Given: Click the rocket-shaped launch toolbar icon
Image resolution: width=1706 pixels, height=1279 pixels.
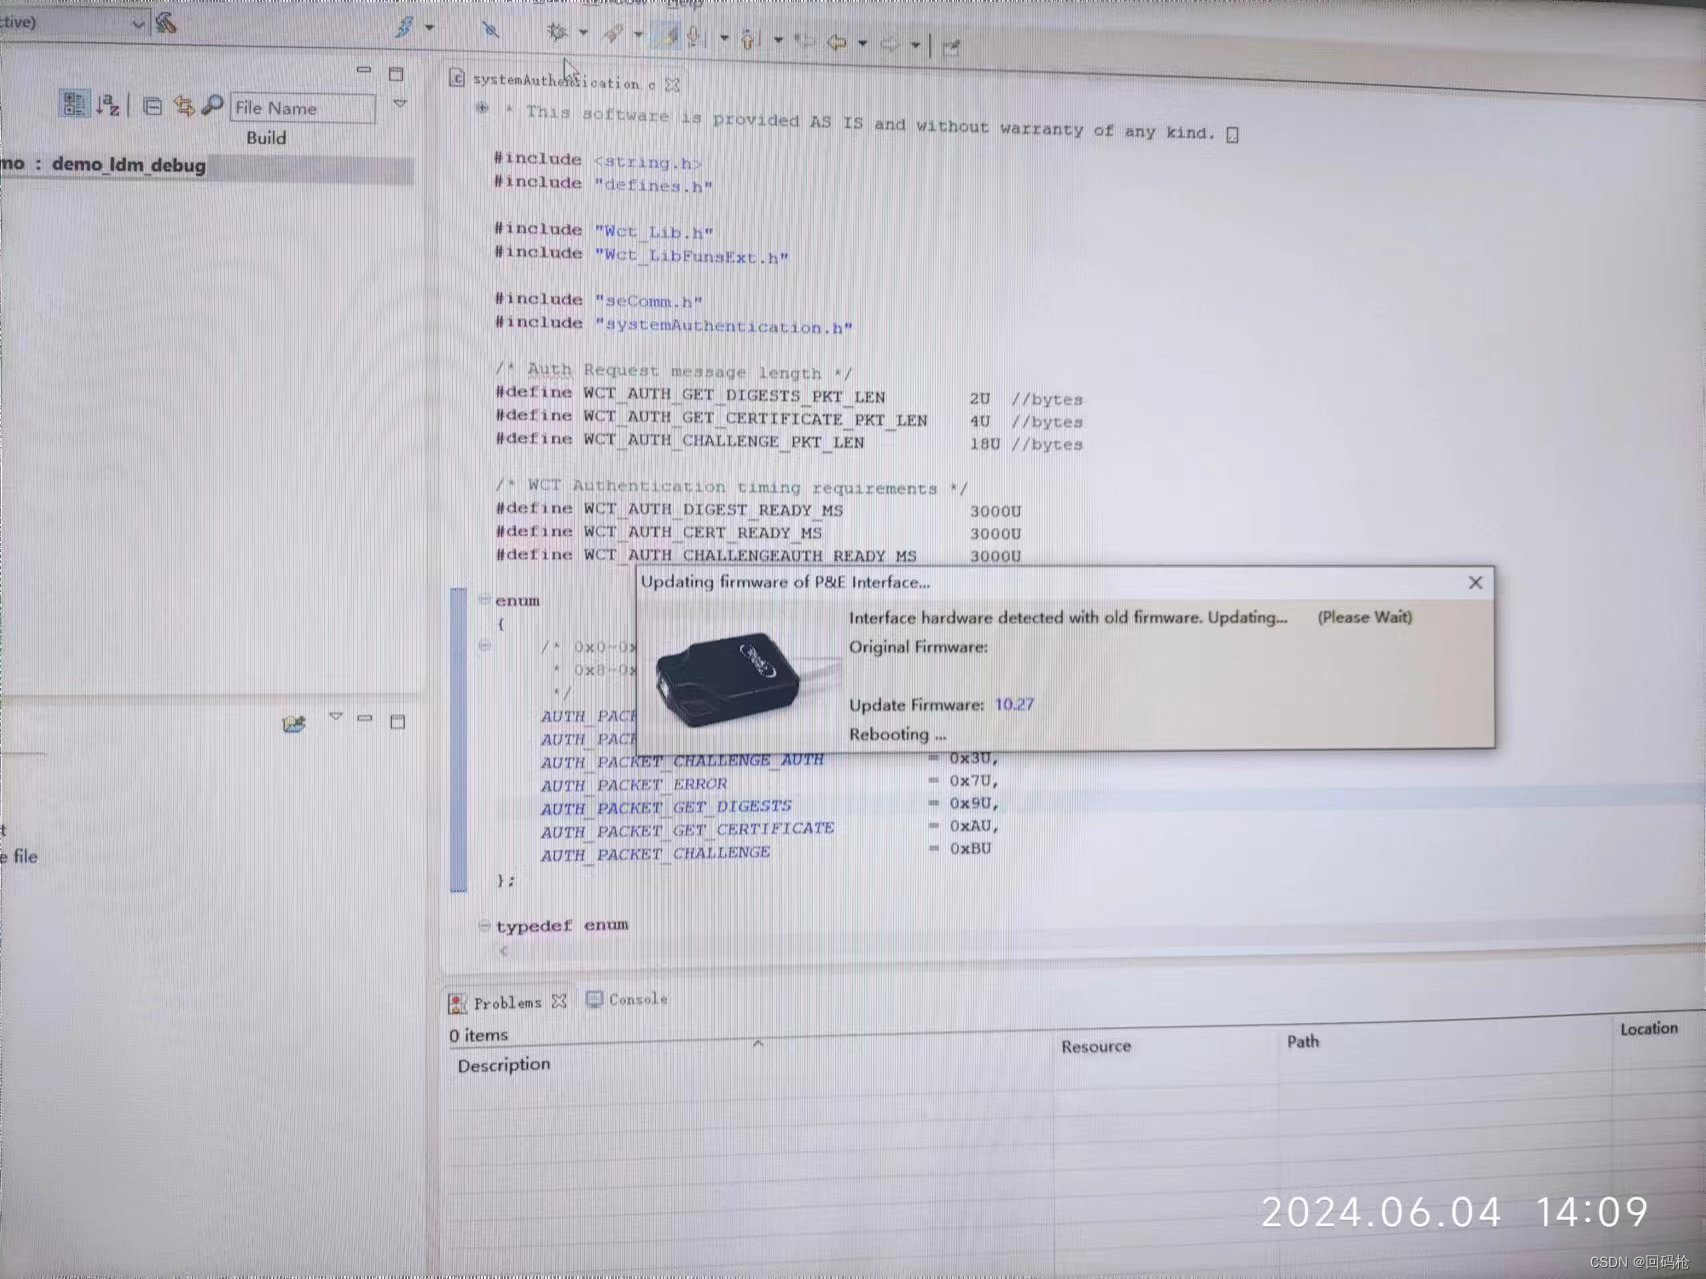Looking at the screenshot, I should pos(612,36).
